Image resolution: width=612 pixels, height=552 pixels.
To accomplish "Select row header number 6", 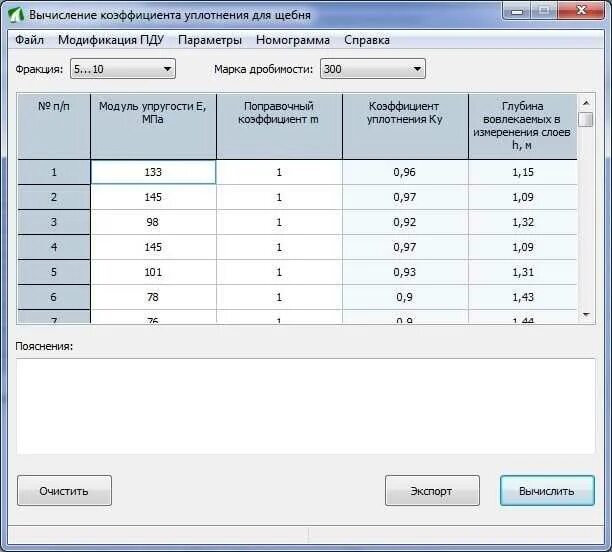I will 54,297.
